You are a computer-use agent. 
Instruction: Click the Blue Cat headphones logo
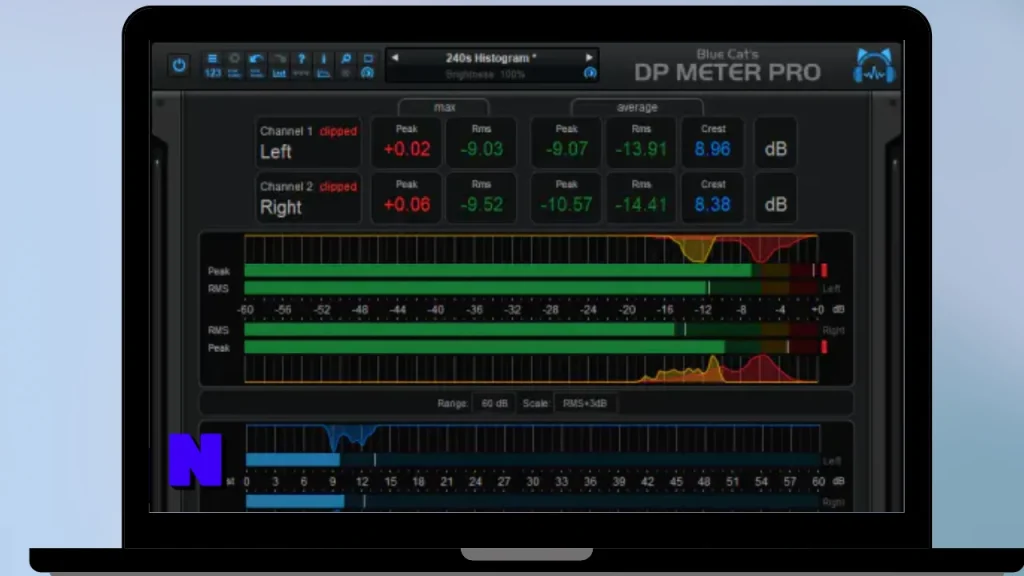click(874, 66)
